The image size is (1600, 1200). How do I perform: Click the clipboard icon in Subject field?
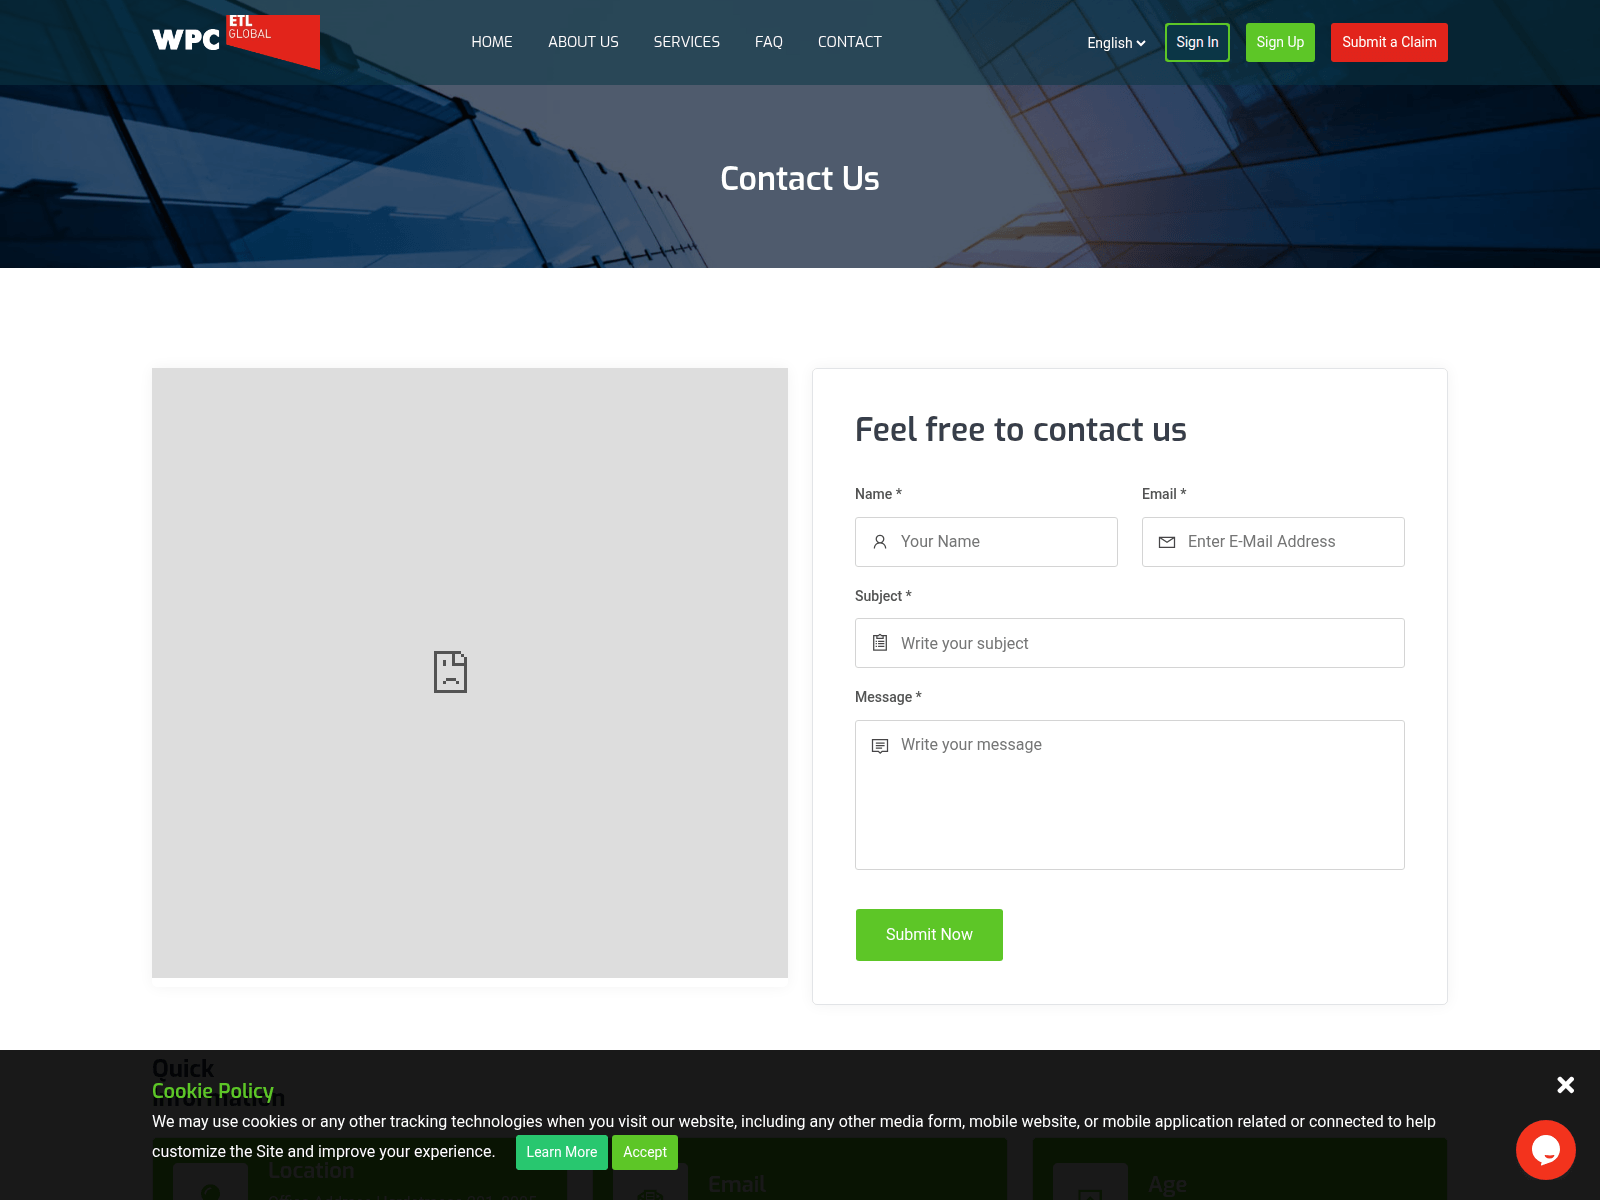[x=880, y=643]
